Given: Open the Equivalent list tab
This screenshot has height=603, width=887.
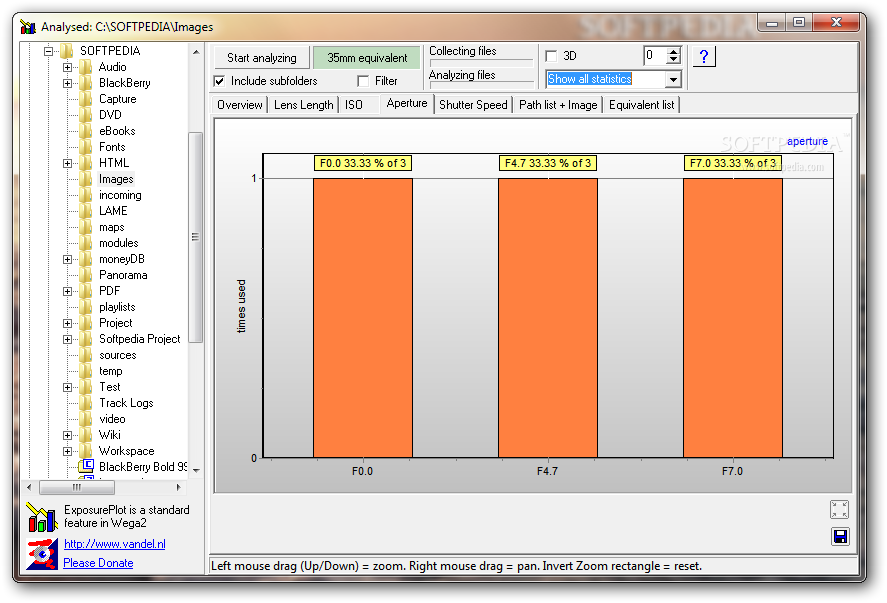Looking at the screenshot, I should click(641, 105).
